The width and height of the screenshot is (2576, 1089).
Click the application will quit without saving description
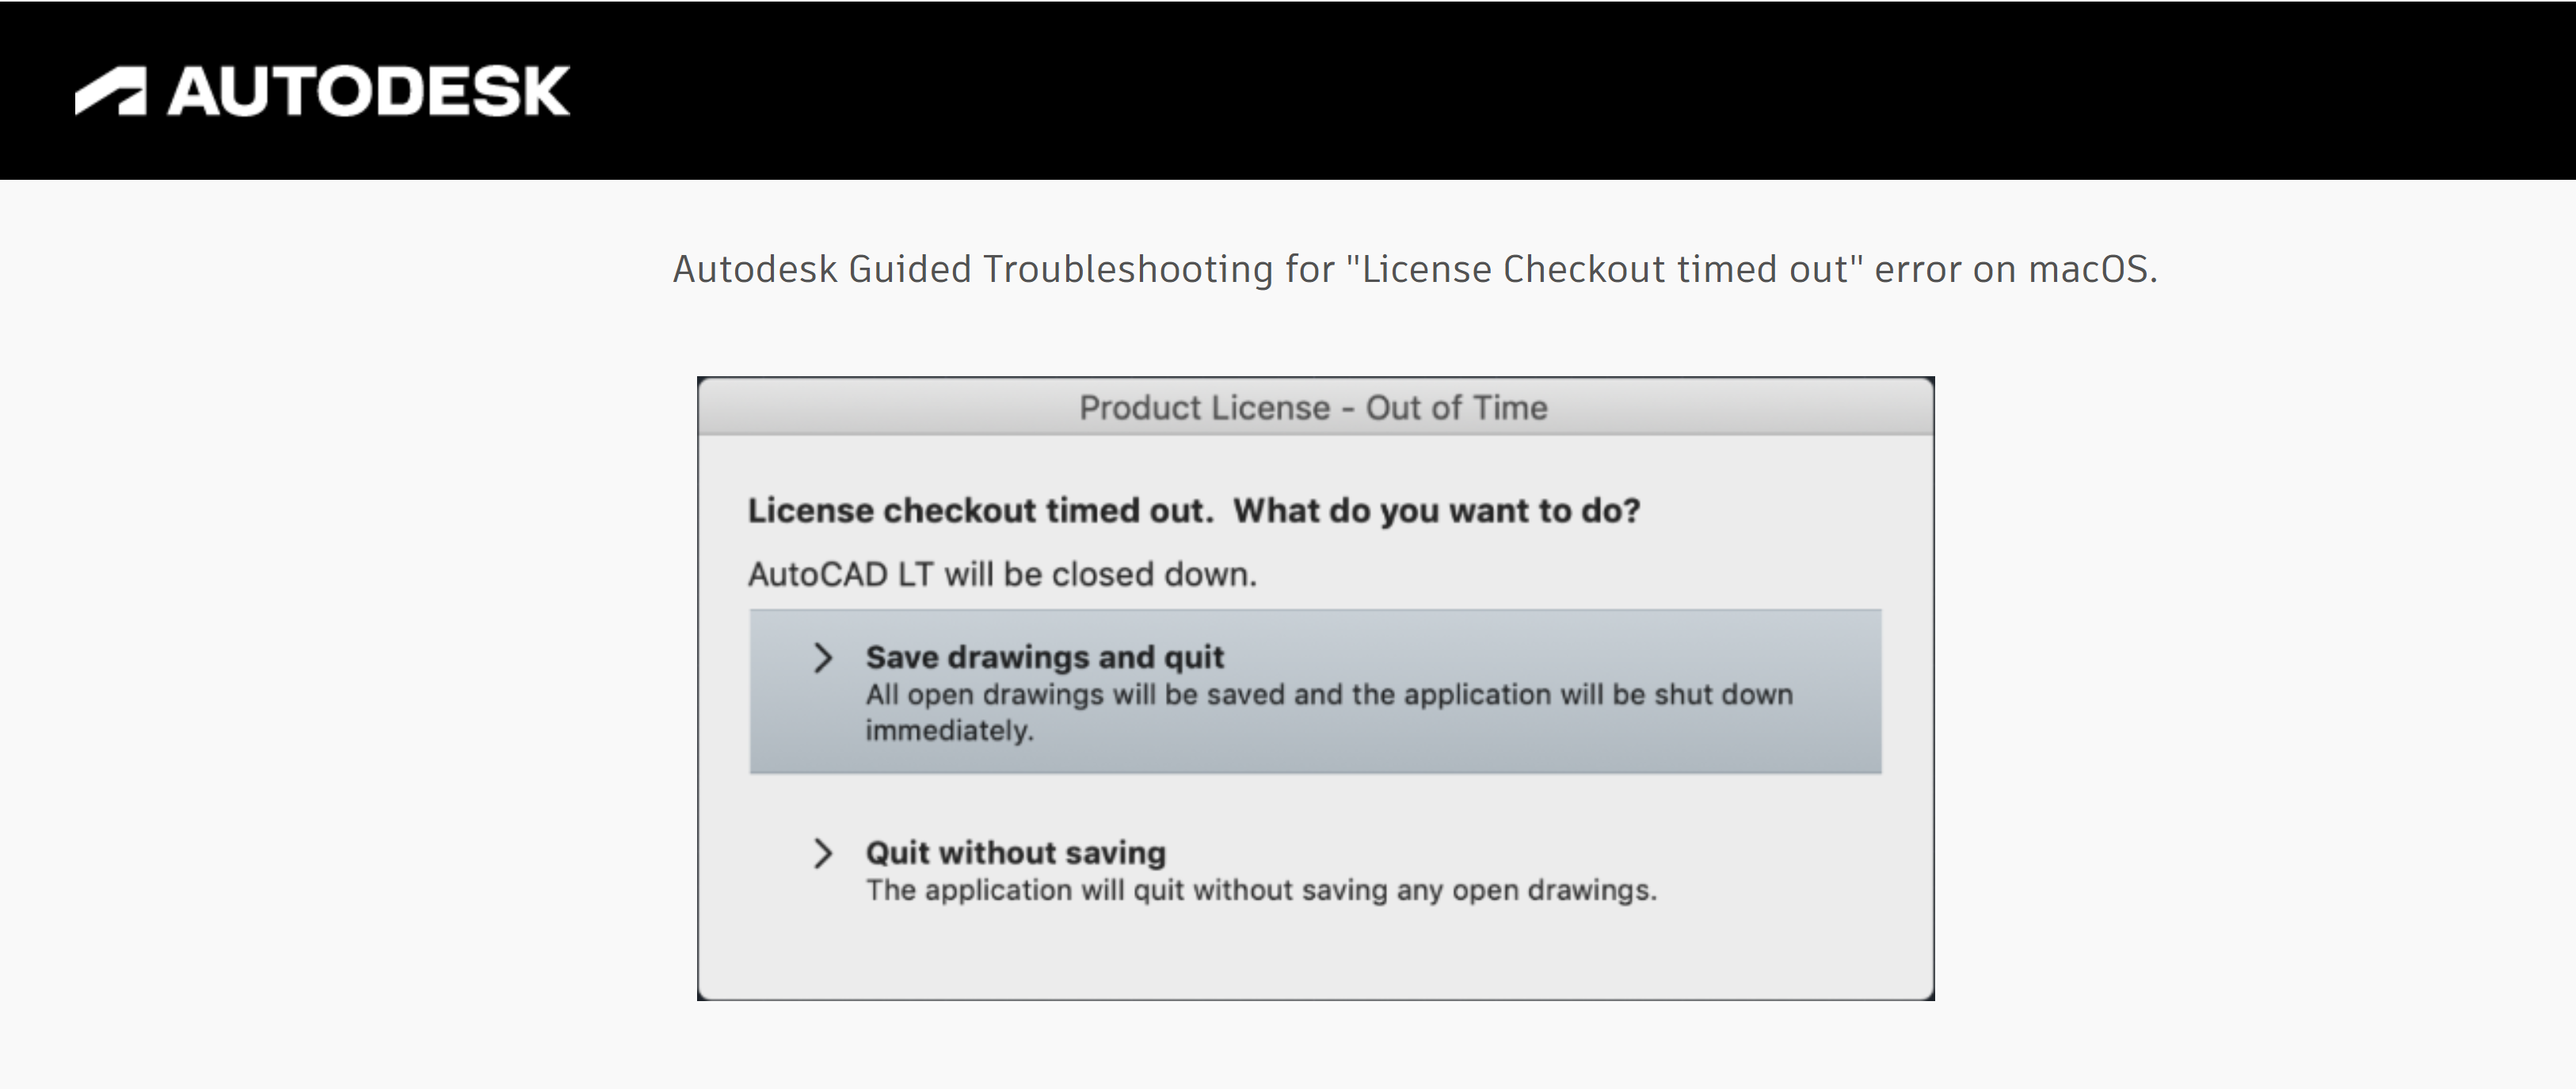click(1260, 890)
